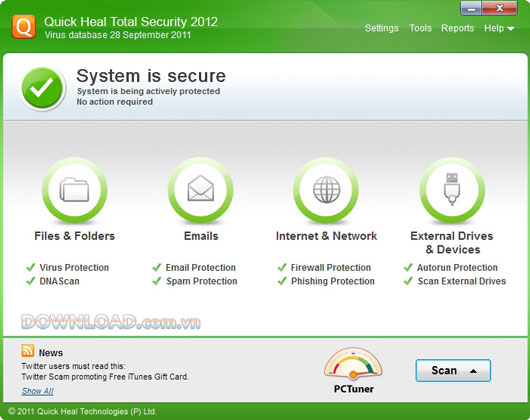Click the Virus database date text

tap(118, 35)
